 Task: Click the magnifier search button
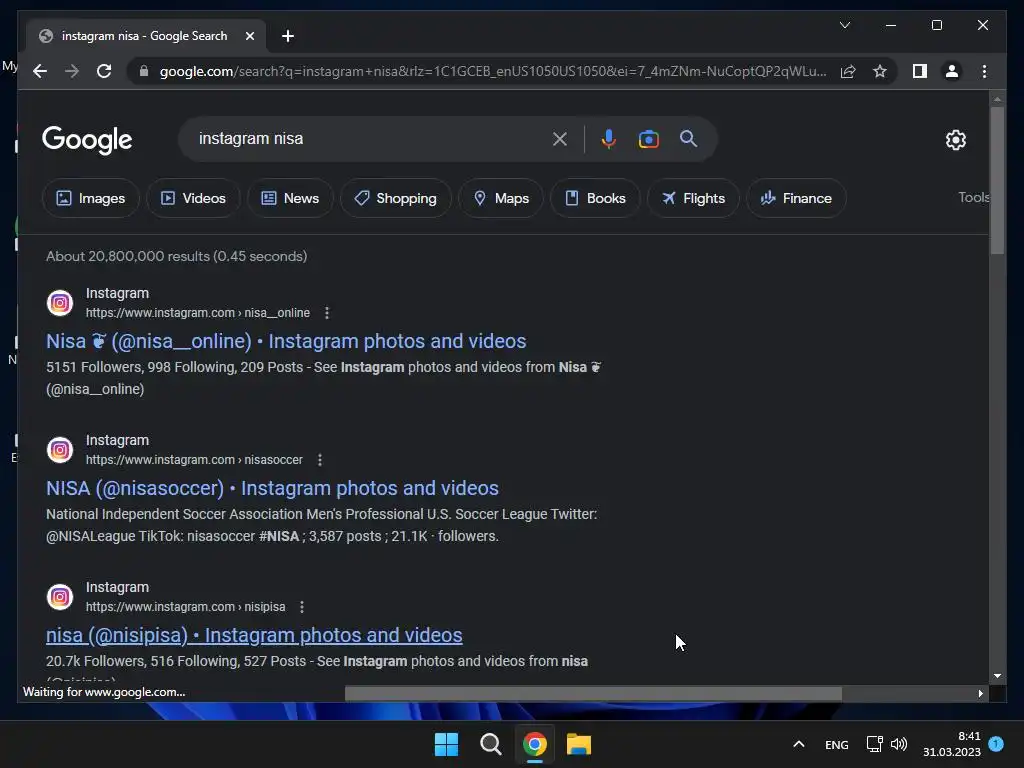[688, 138]
